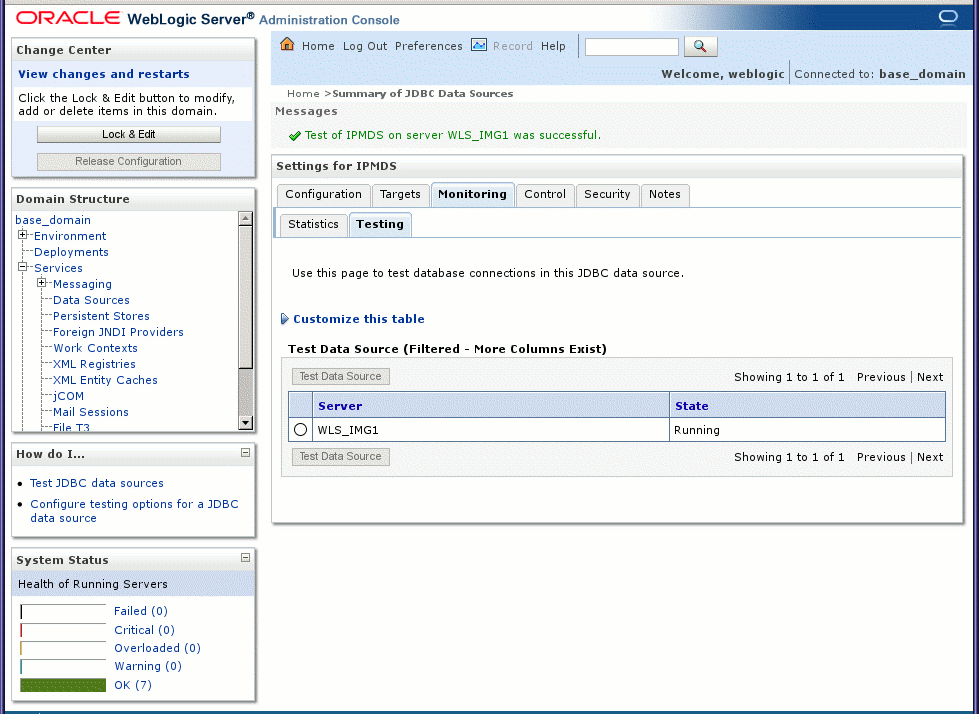Click the Lock & Edit button

coord(129,134)
